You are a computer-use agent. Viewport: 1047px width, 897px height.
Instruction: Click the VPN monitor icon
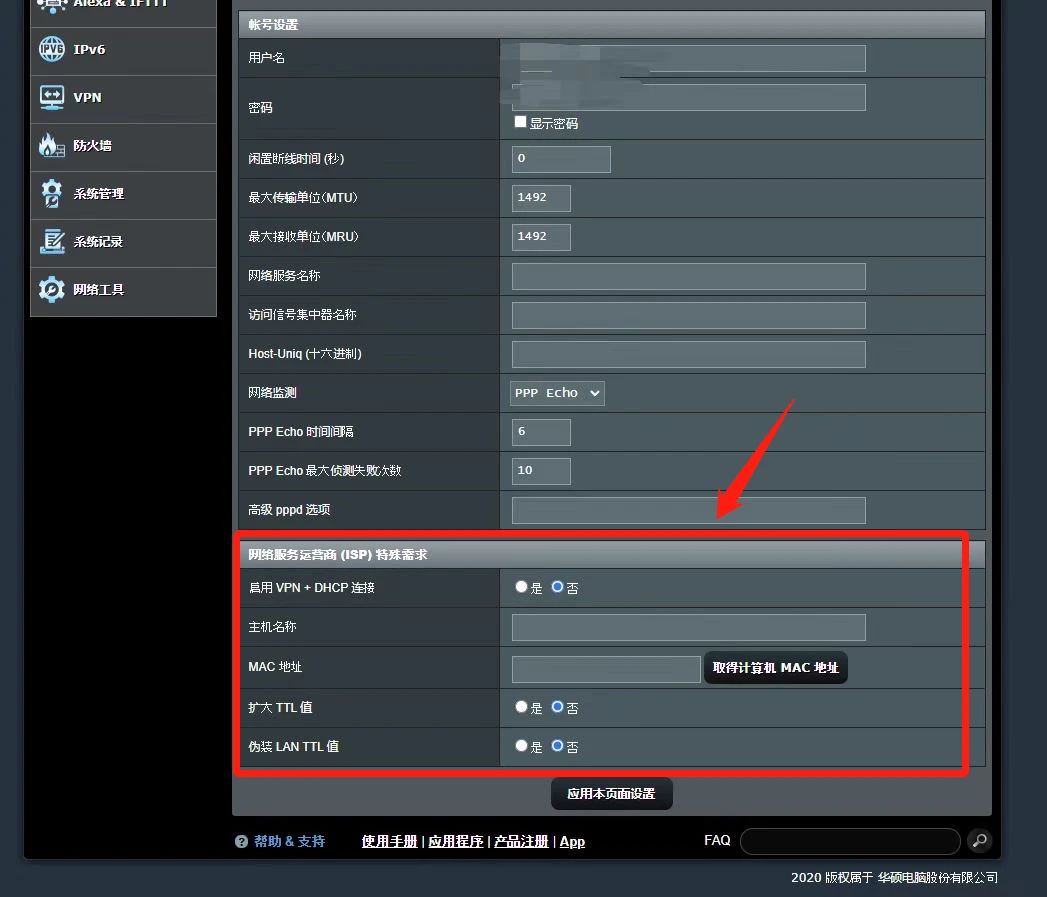[x=51, y=98]
